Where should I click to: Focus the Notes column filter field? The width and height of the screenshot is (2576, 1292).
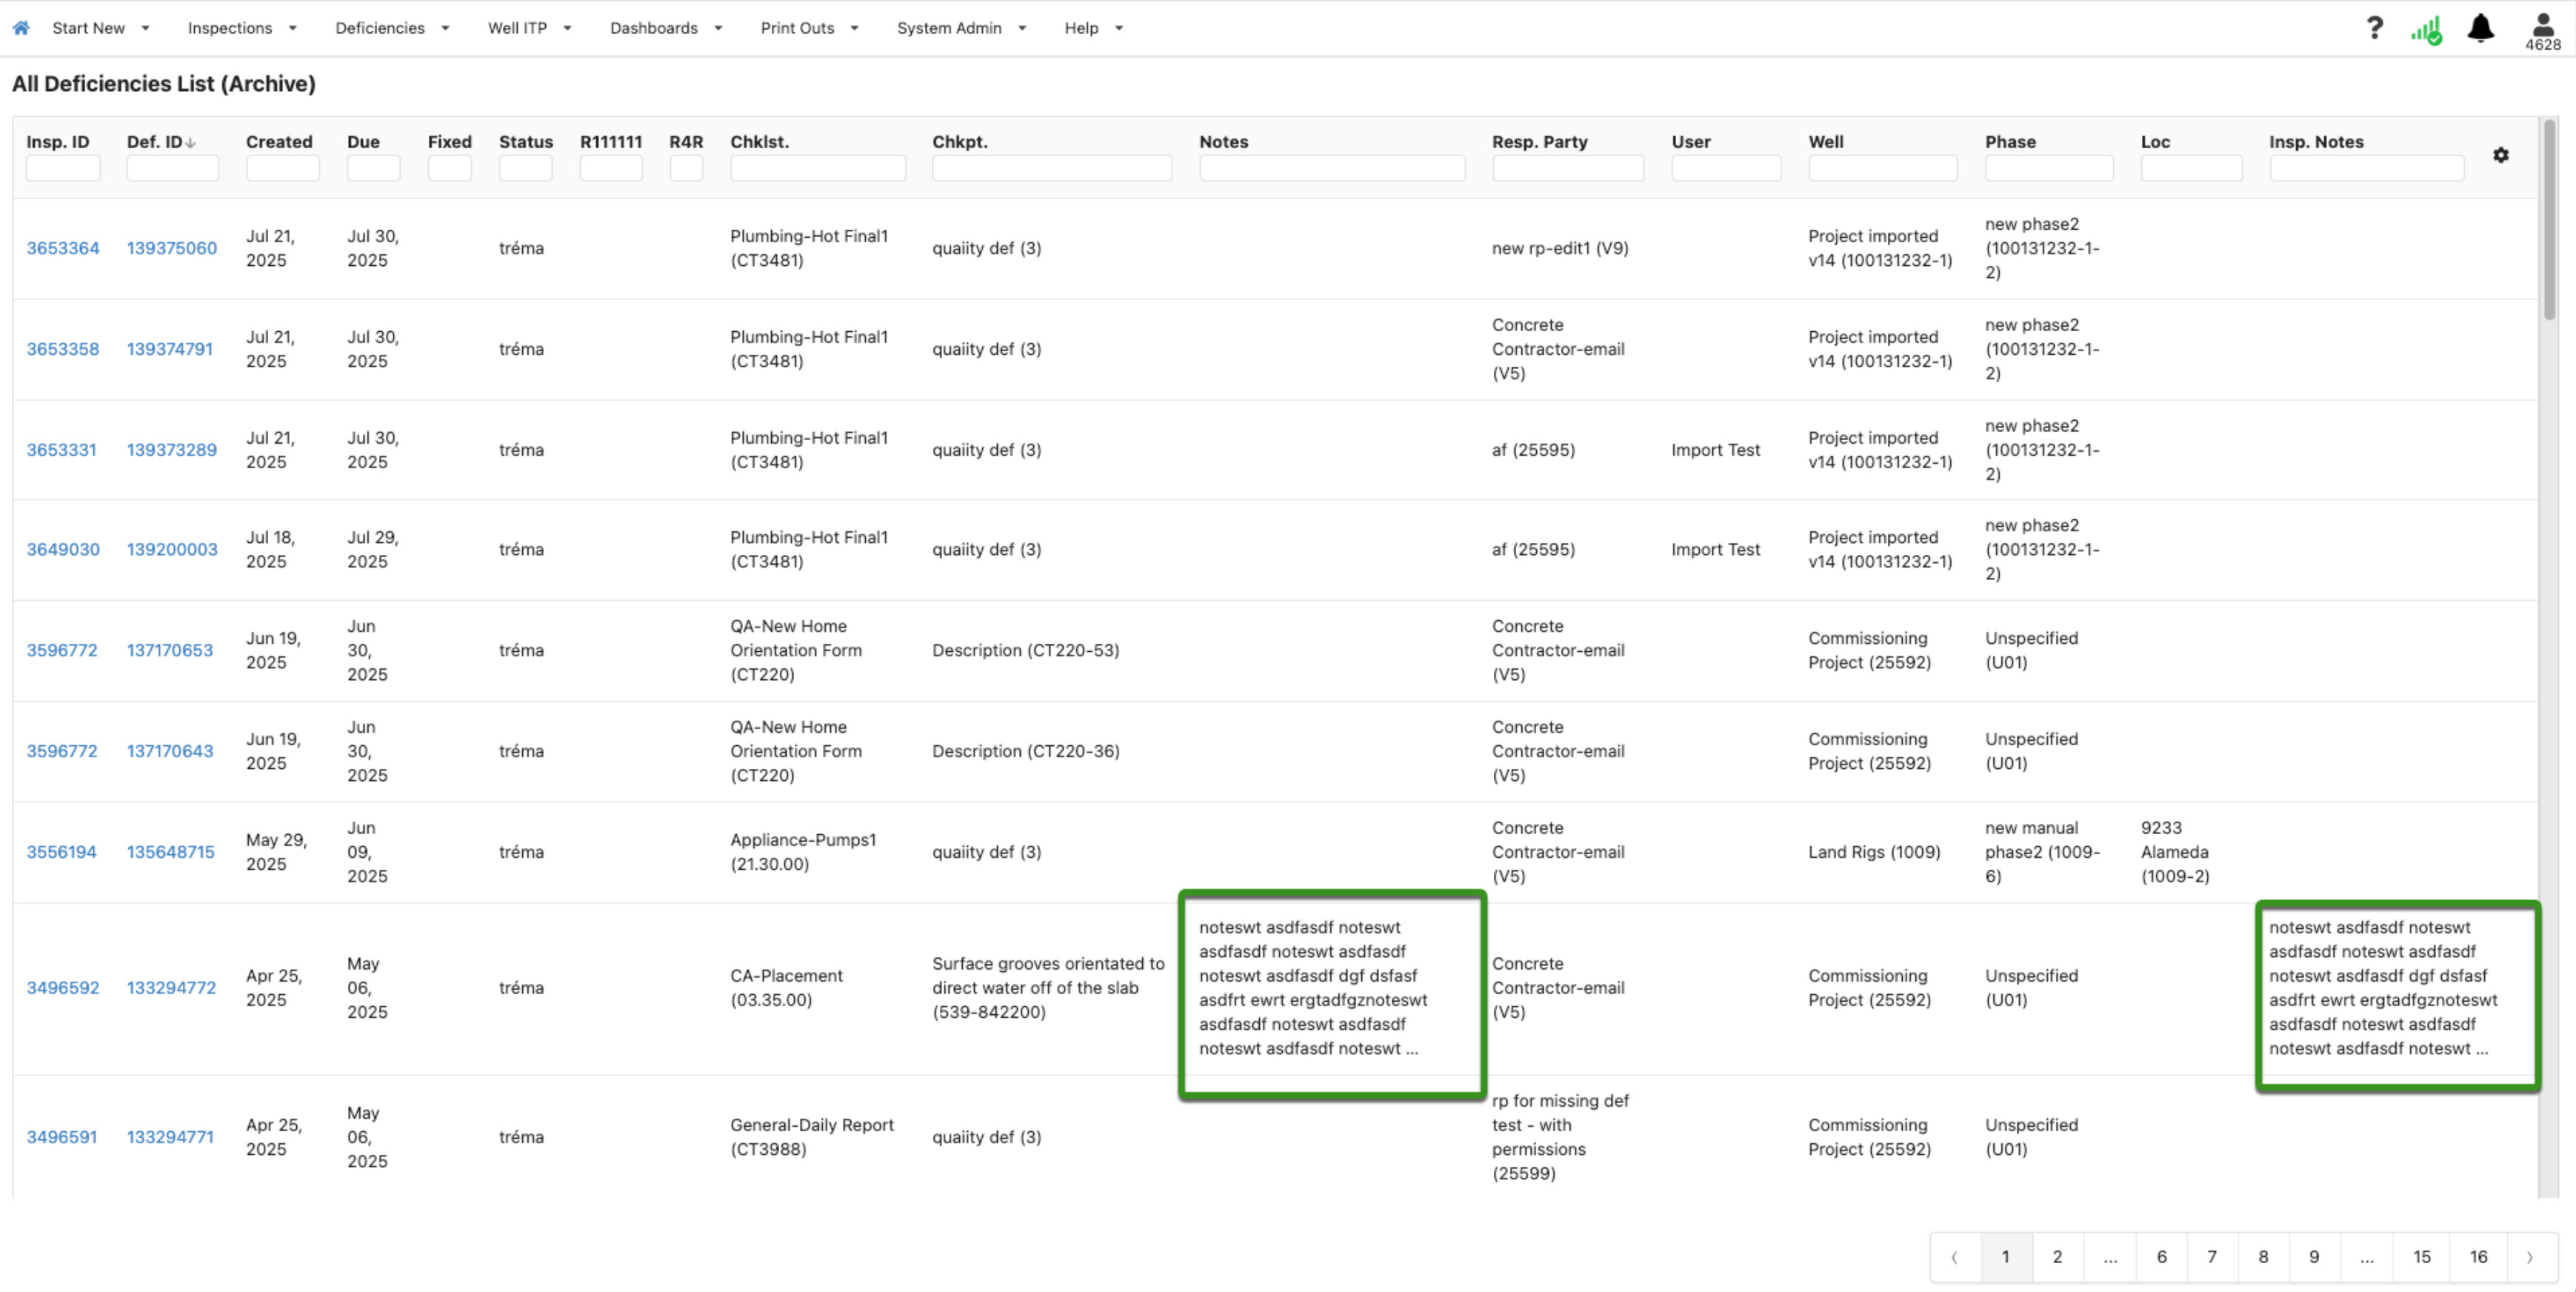point(1332,168)
